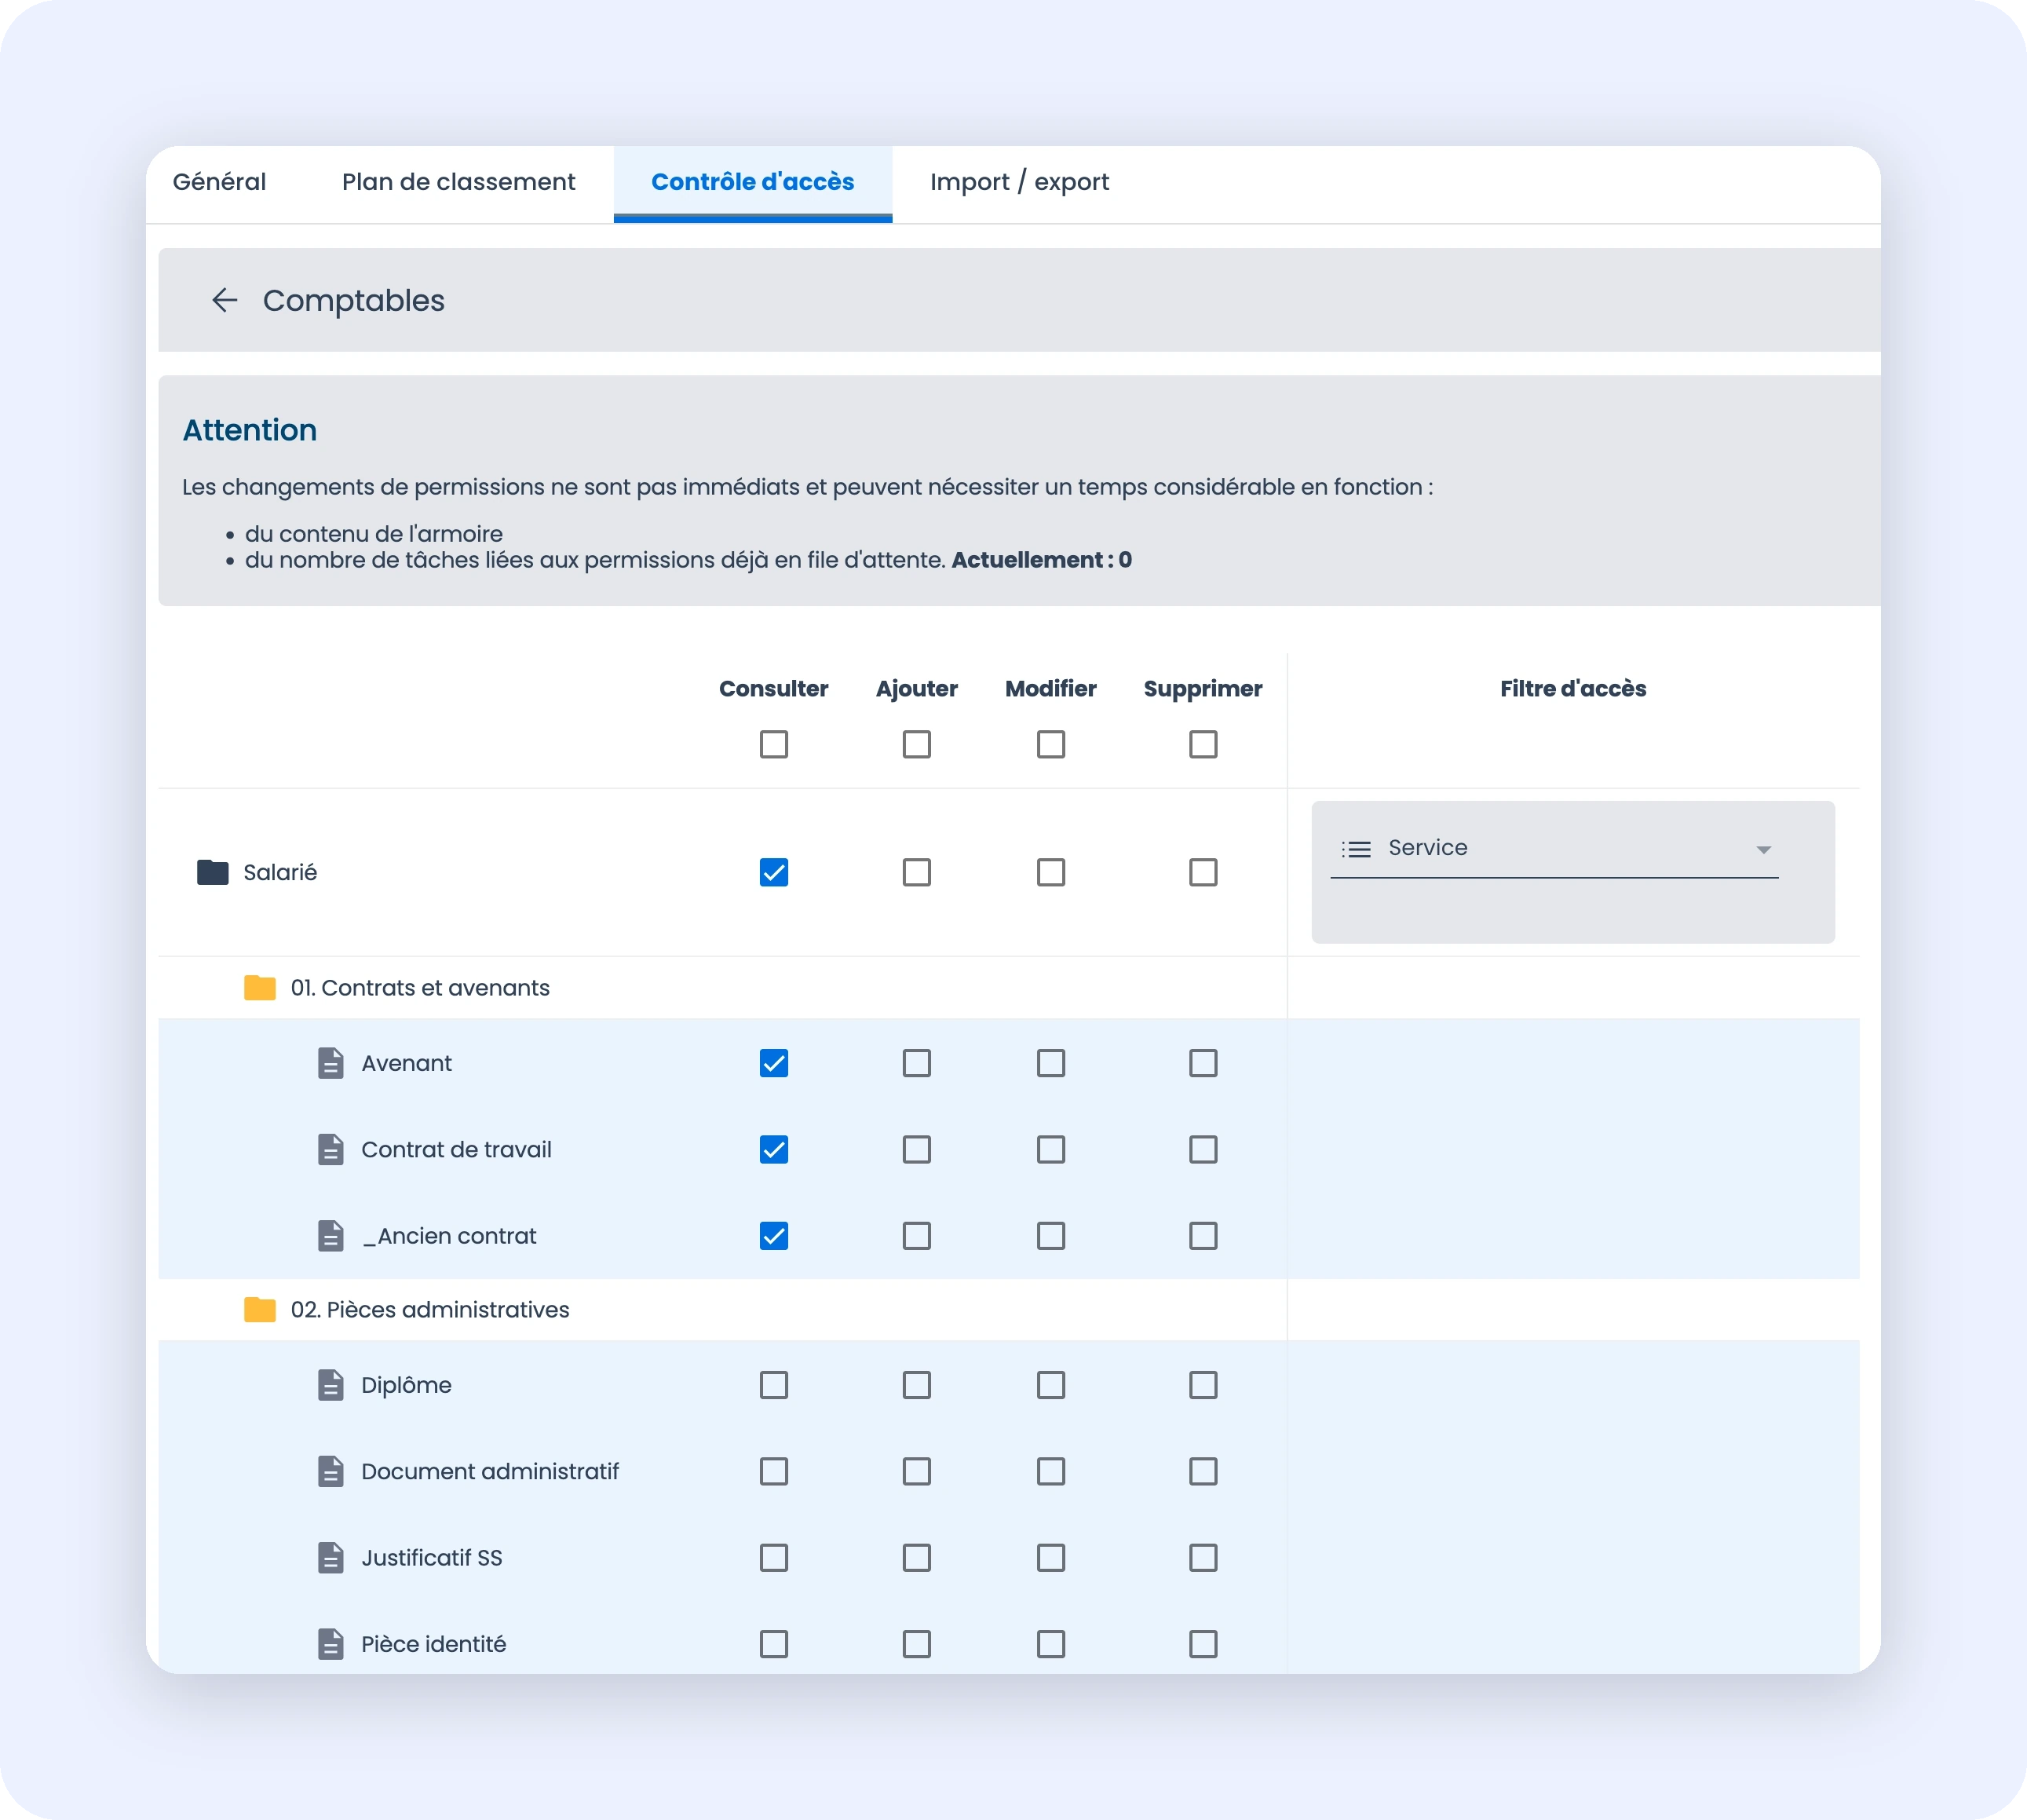Open the Service access filter dropdown arrow
The image size is (2027, 1820).
(1764, 850)
